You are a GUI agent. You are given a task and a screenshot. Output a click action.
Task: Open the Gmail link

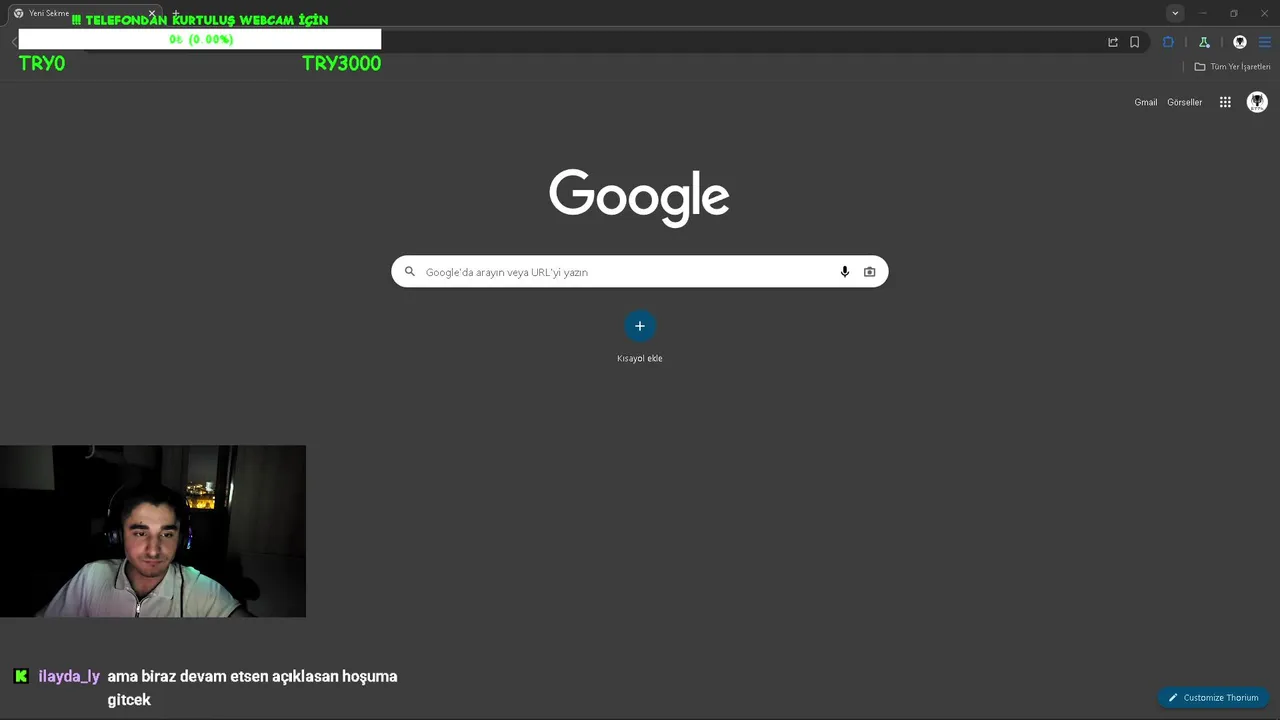click(x=1145, y=102)
